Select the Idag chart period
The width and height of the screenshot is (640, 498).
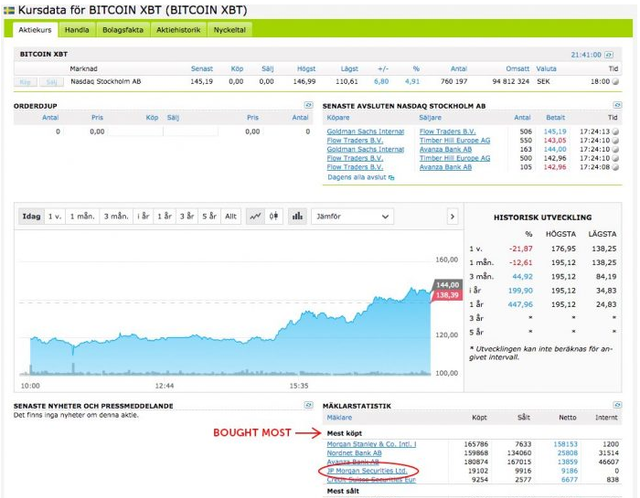coord(31,216)
